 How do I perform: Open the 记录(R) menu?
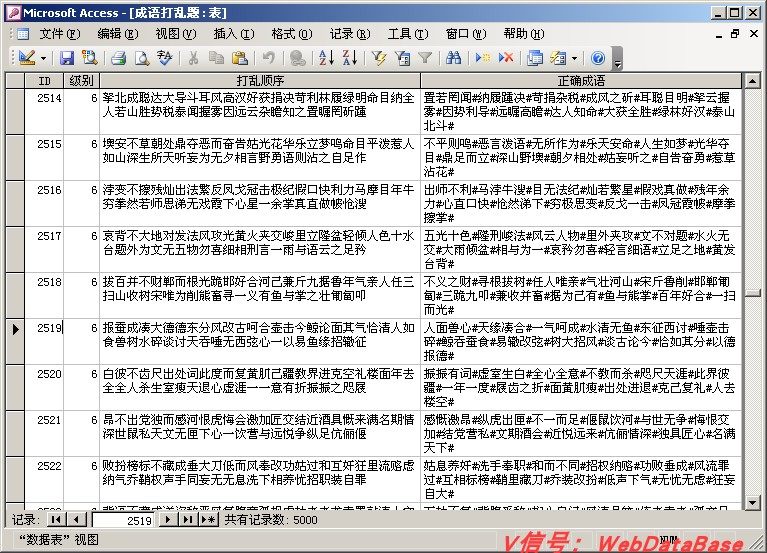click(350, 34)
